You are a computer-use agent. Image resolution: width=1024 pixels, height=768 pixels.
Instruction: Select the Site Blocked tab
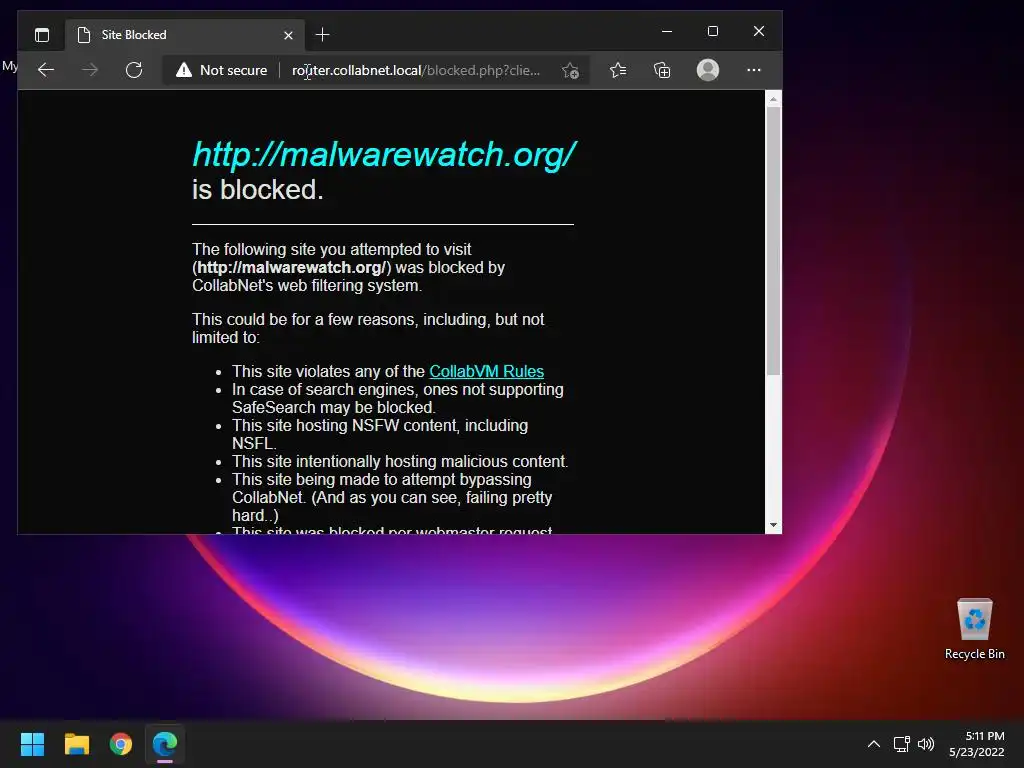[184, 35]
